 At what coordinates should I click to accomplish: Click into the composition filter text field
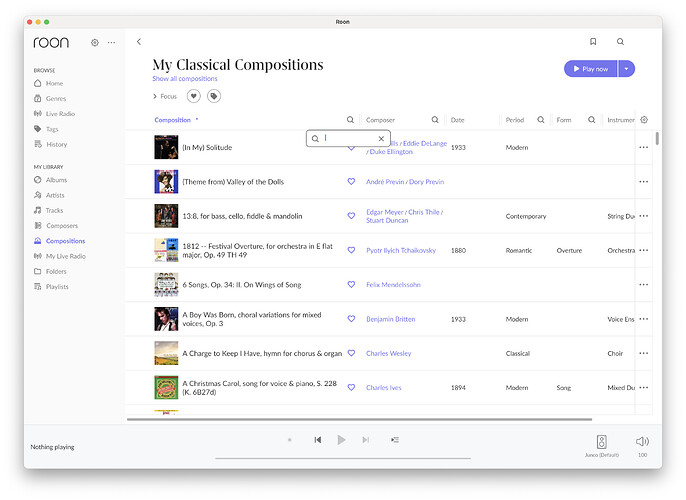coord(349,138)
